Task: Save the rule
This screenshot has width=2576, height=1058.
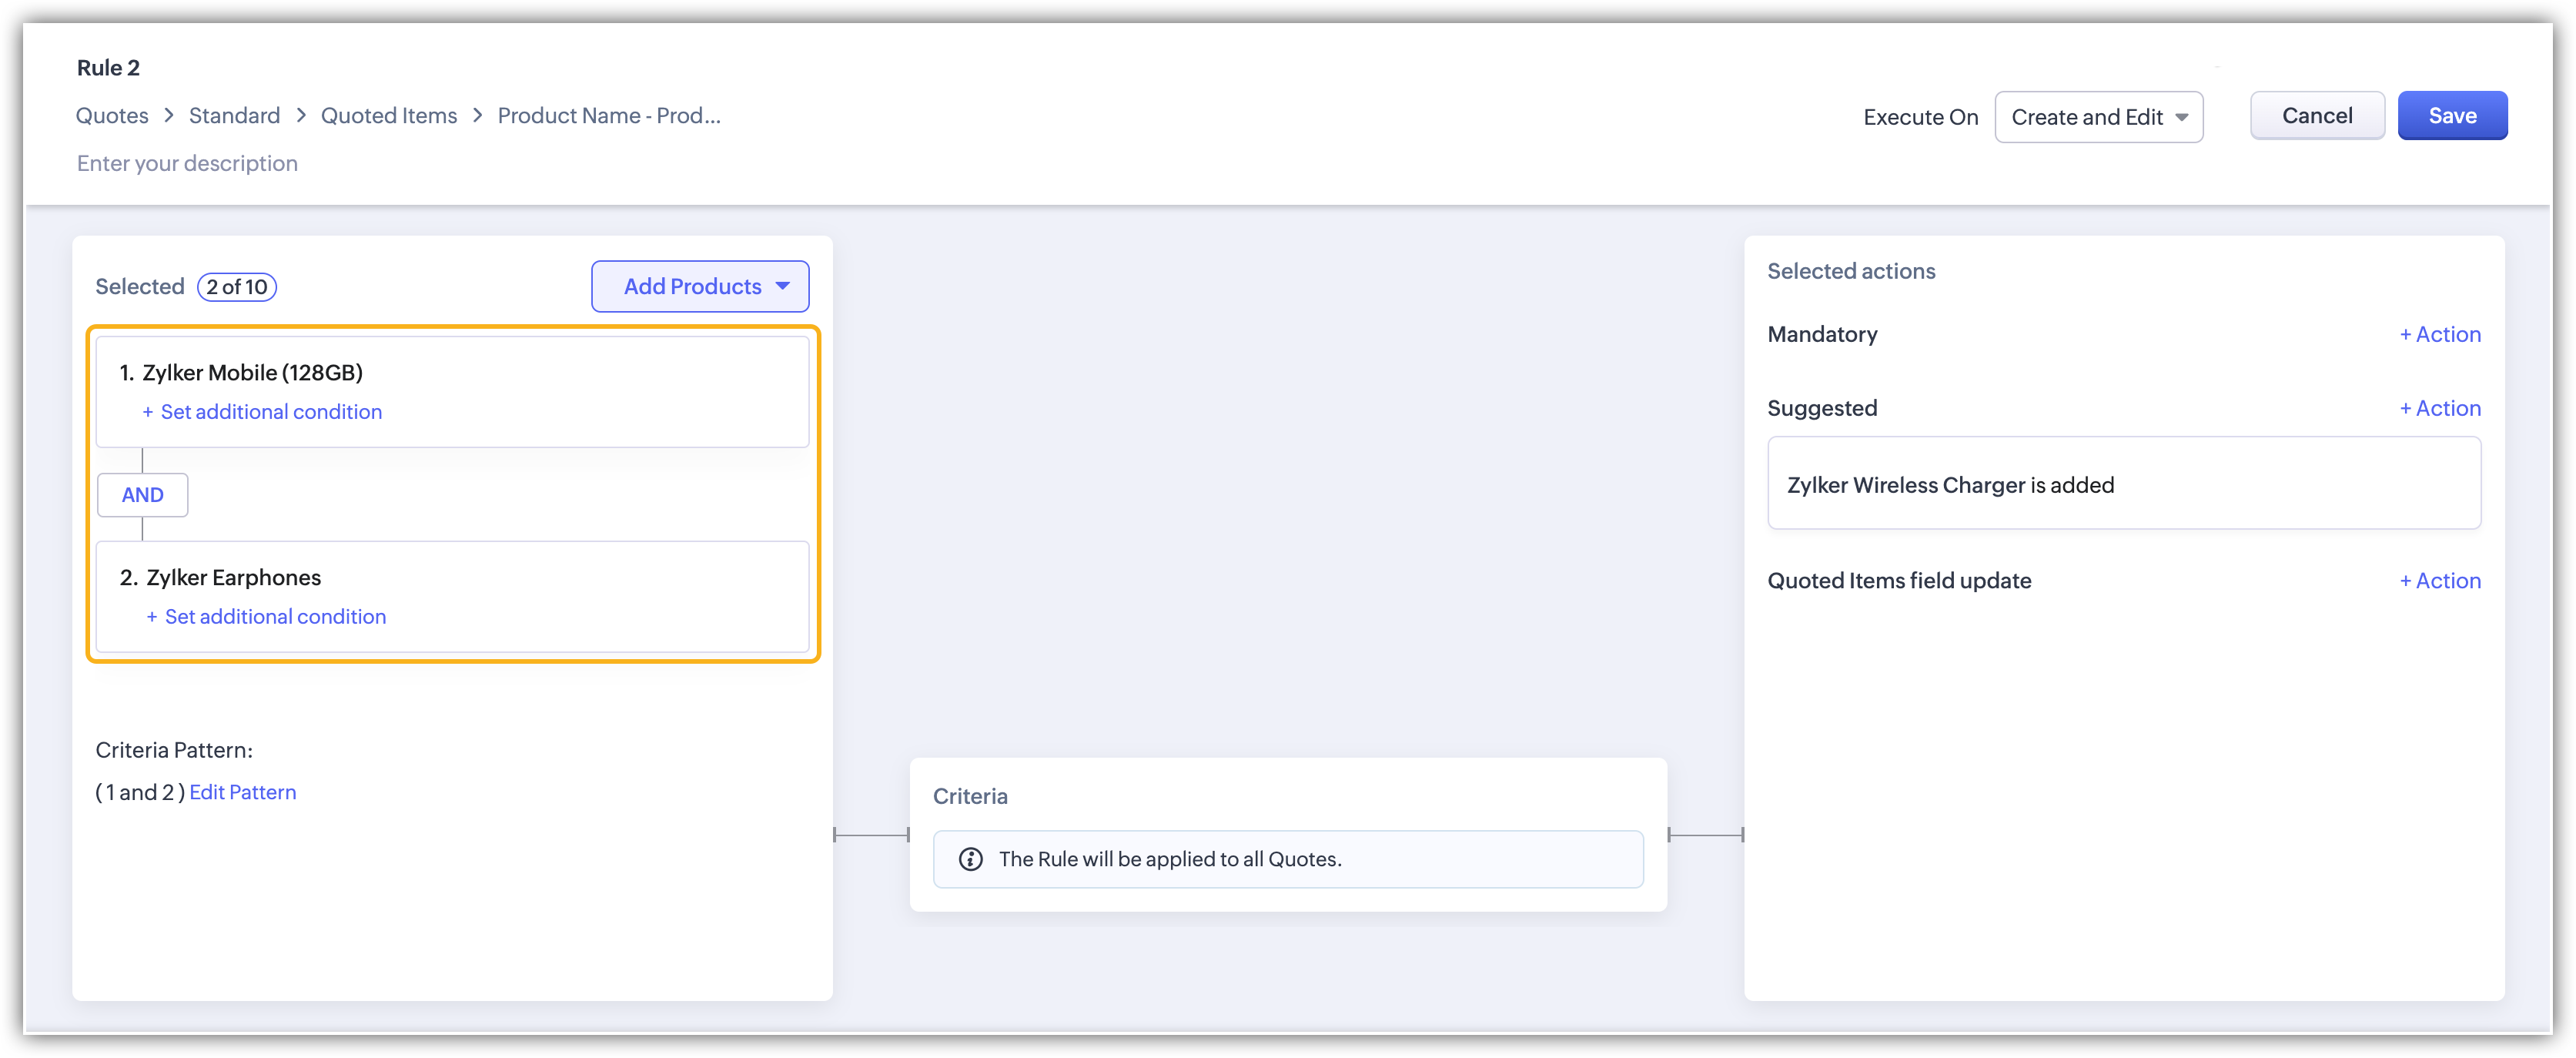Action: (x=2451, y=116)
